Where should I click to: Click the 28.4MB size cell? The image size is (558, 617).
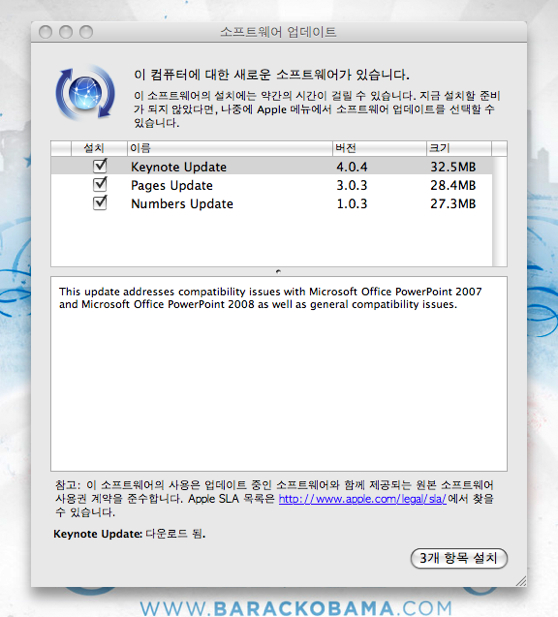pos(453,185)
